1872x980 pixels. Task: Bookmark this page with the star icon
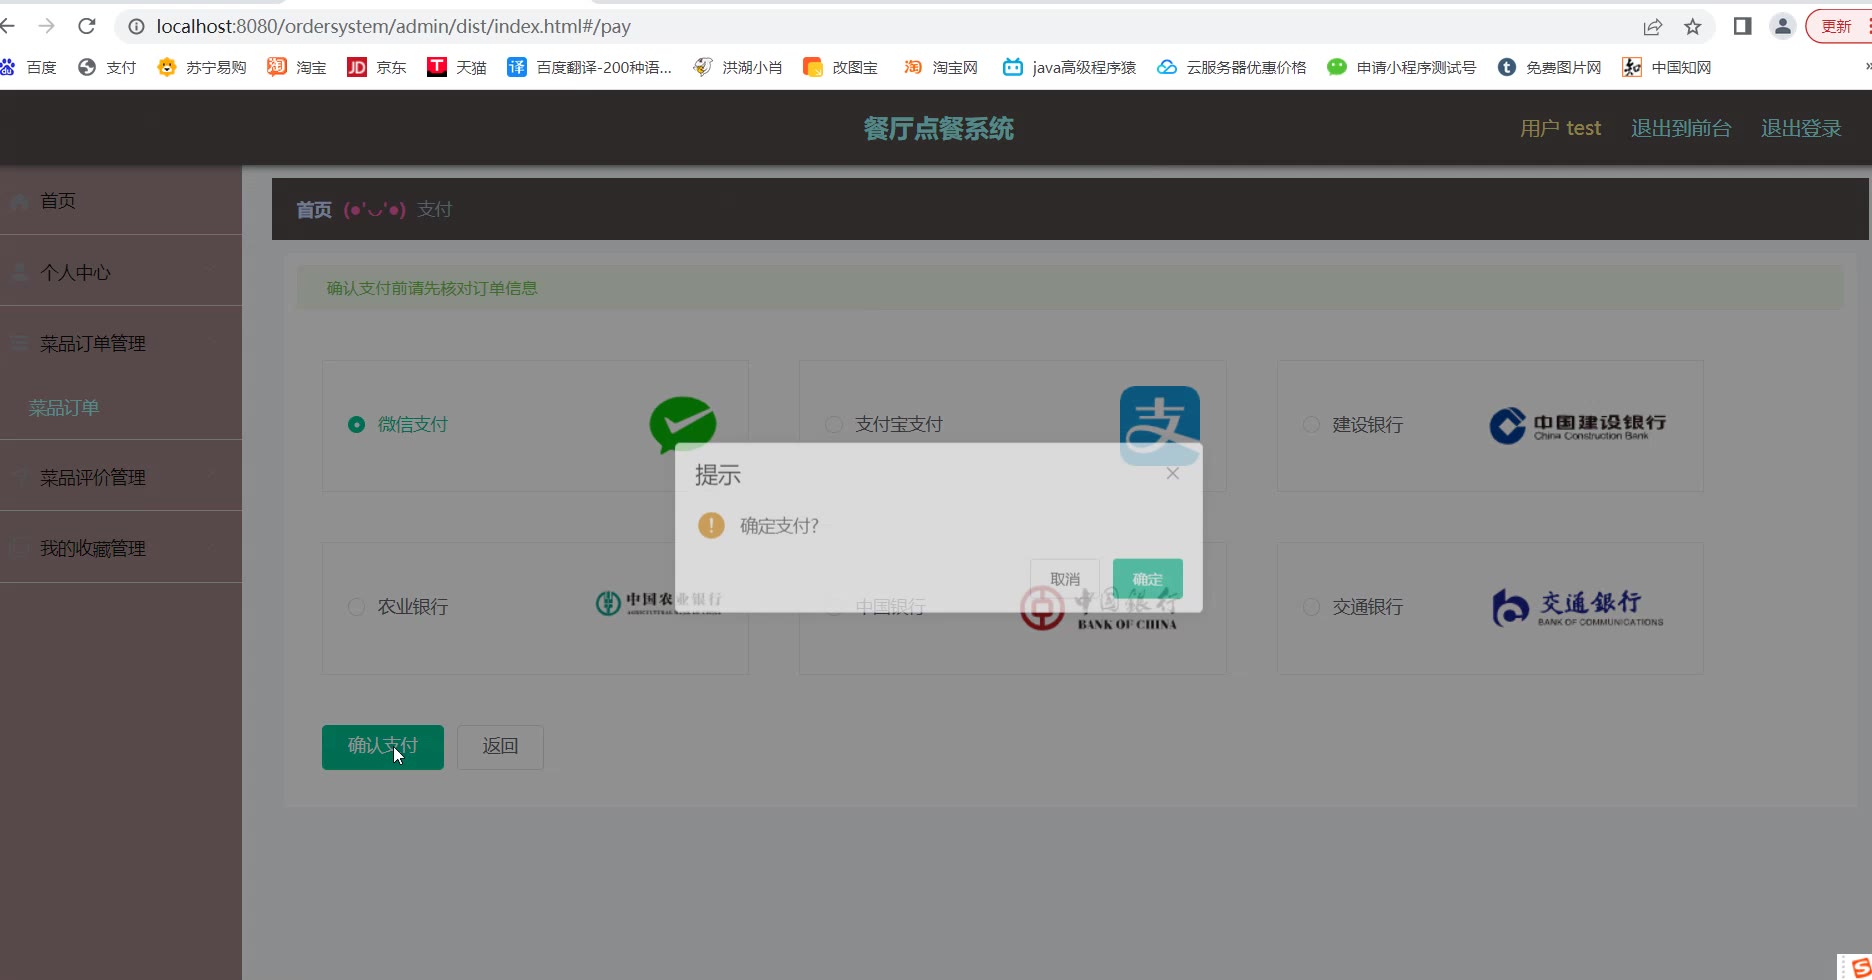point(1693,27)
